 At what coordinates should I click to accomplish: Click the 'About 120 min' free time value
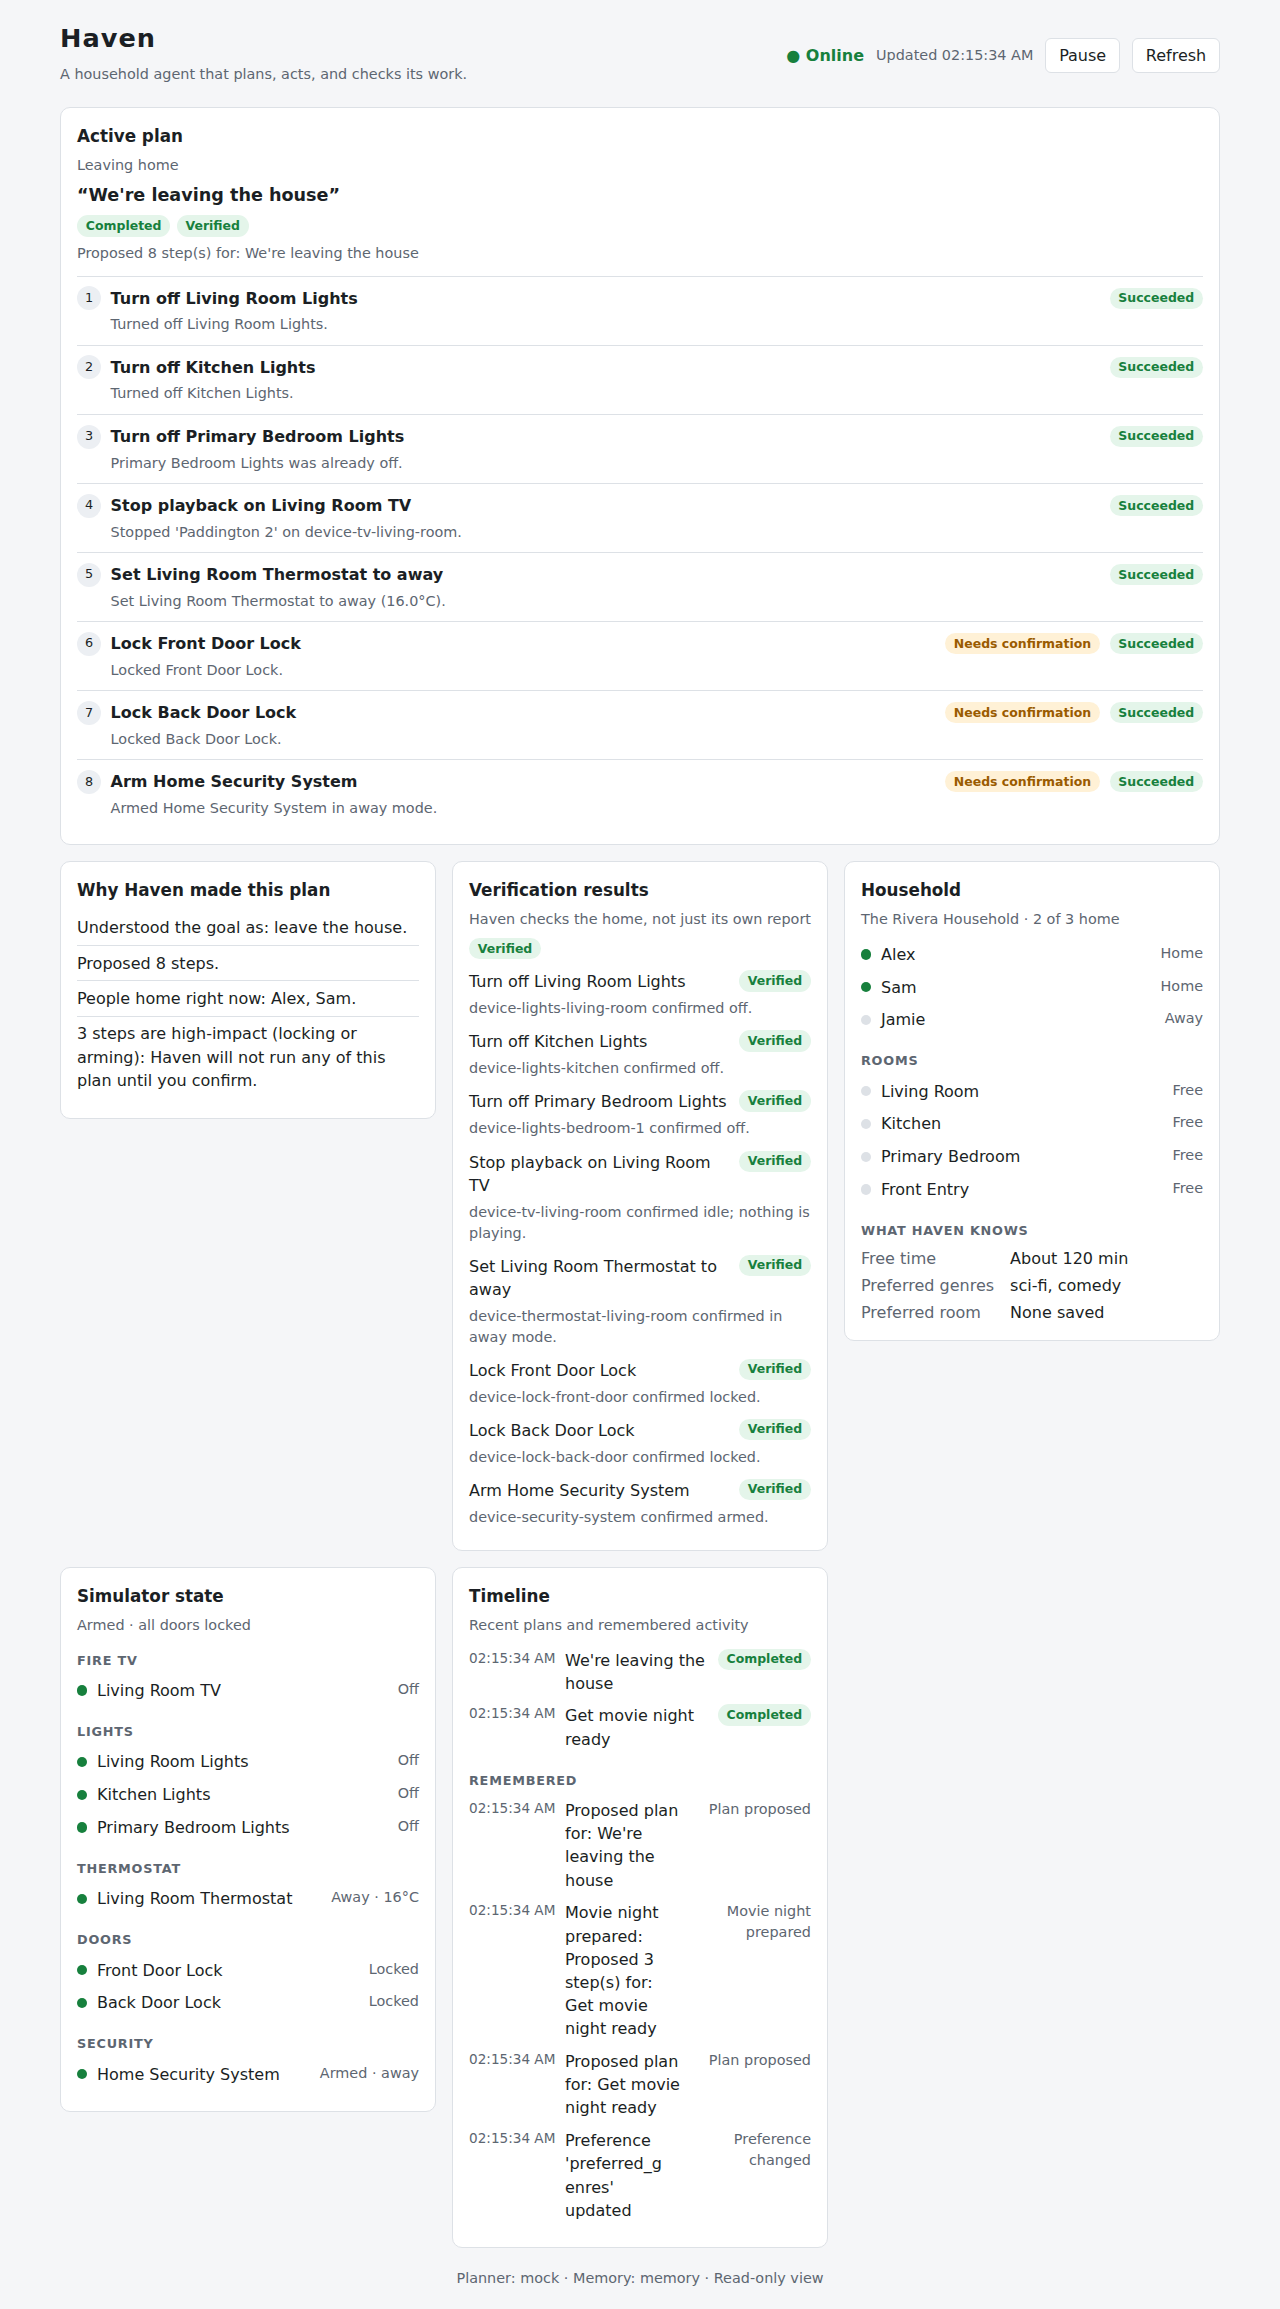click(1069, 1258)
